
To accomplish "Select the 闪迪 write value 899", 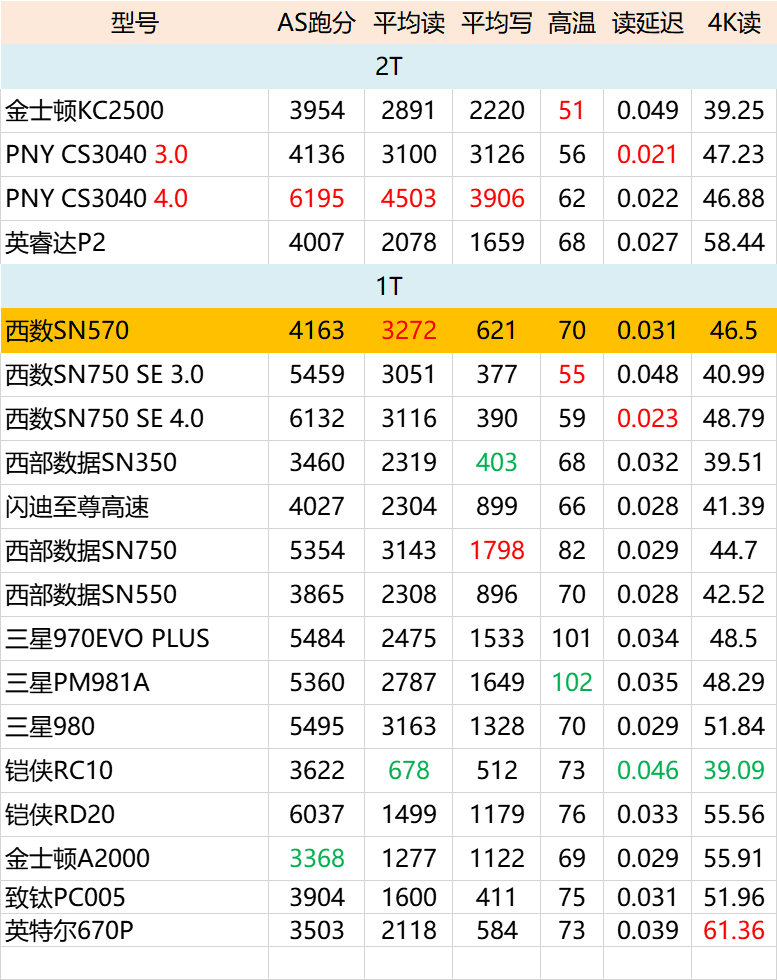I will point(496,506).
